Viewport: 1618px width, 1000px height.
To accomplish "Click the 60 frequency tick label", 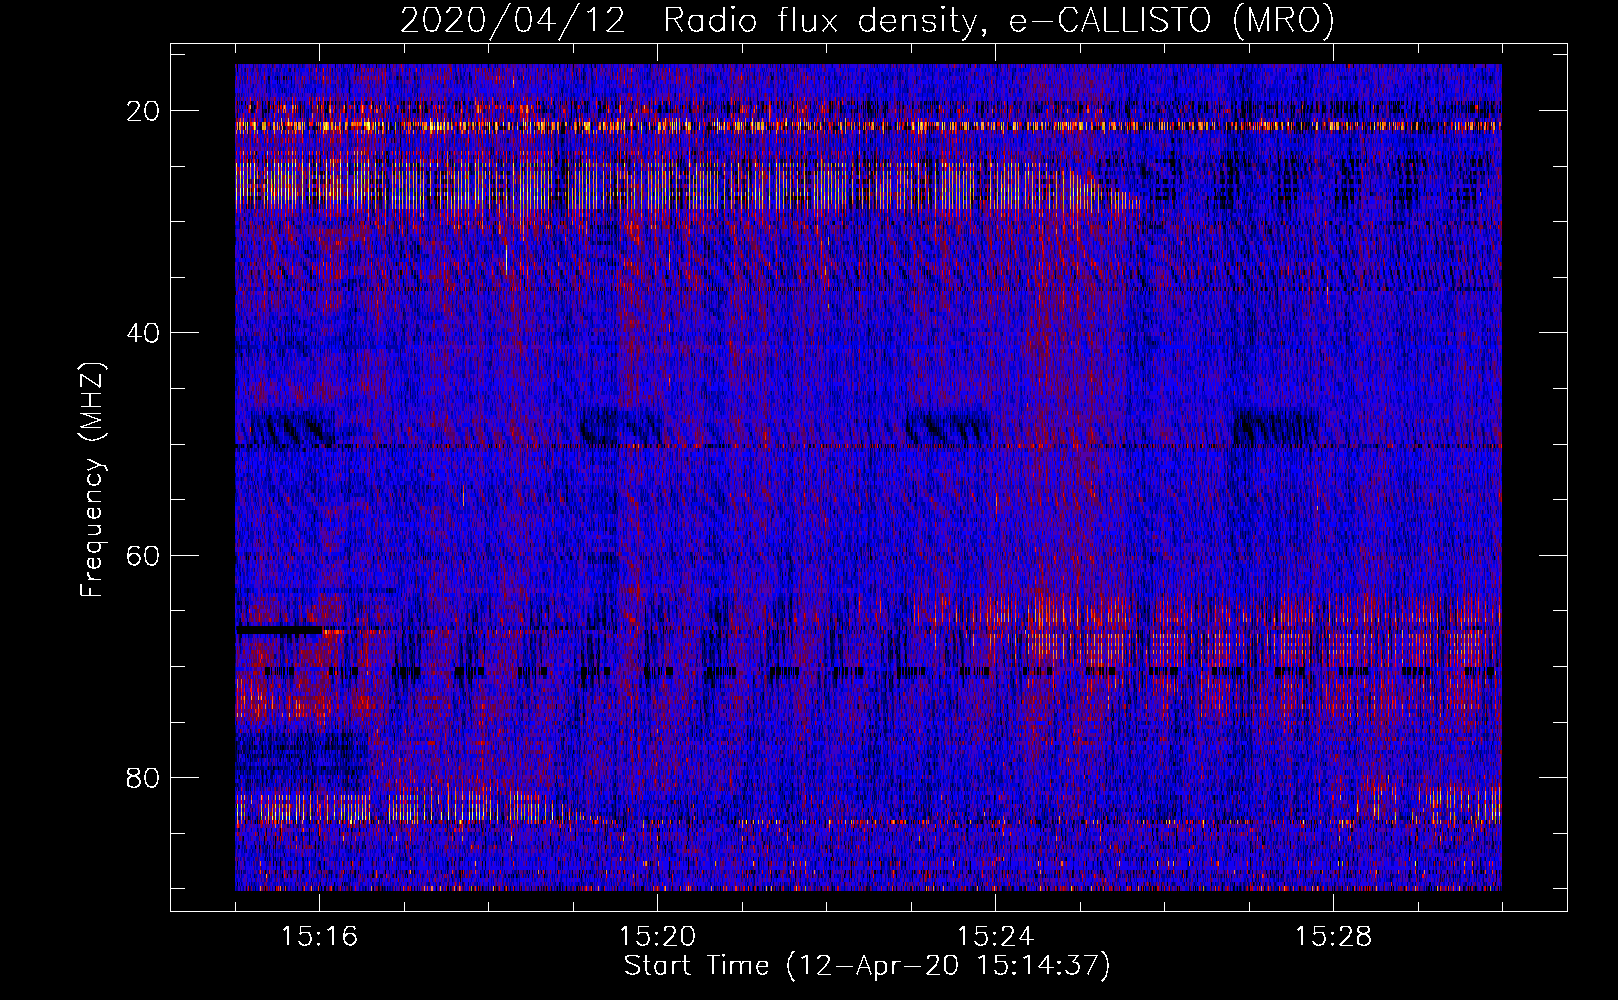I will (143, 555).
